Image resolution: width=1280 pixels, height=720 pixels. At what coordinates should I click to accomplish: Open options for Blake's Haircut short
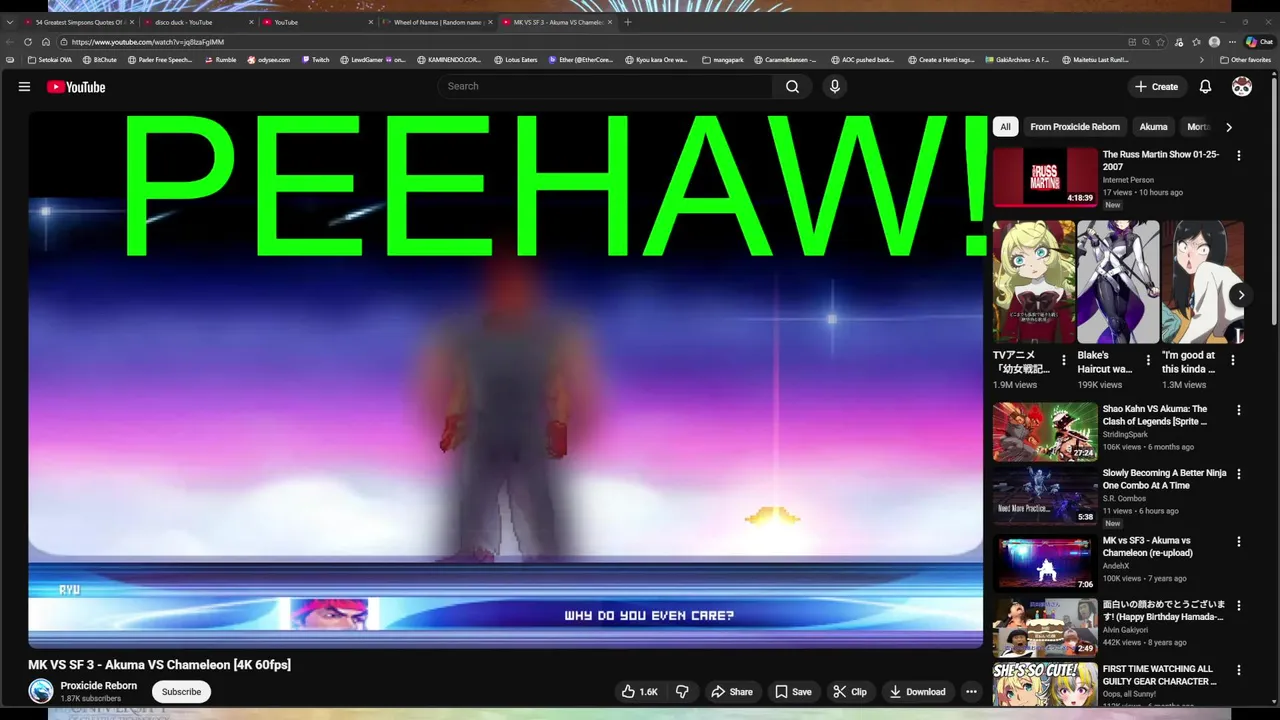tap(1148, 360)
